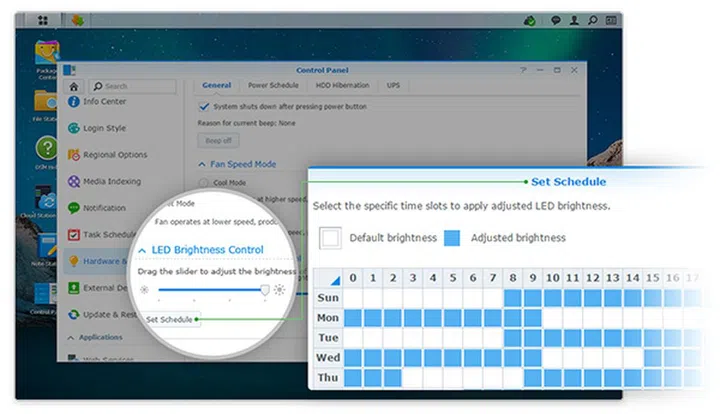Select the hour 14 column header

[632, 278]
